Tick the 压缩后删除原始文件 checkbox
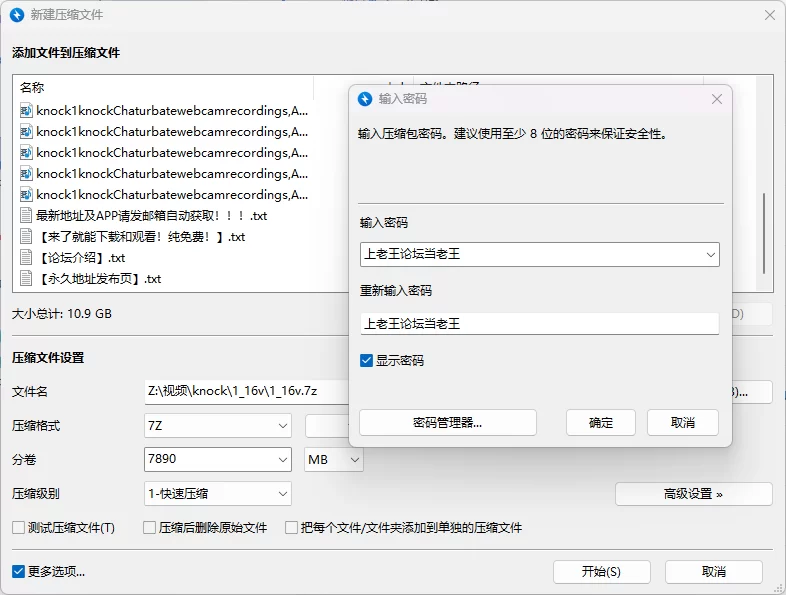Viewport: 786px width, 595px height. 150,528
